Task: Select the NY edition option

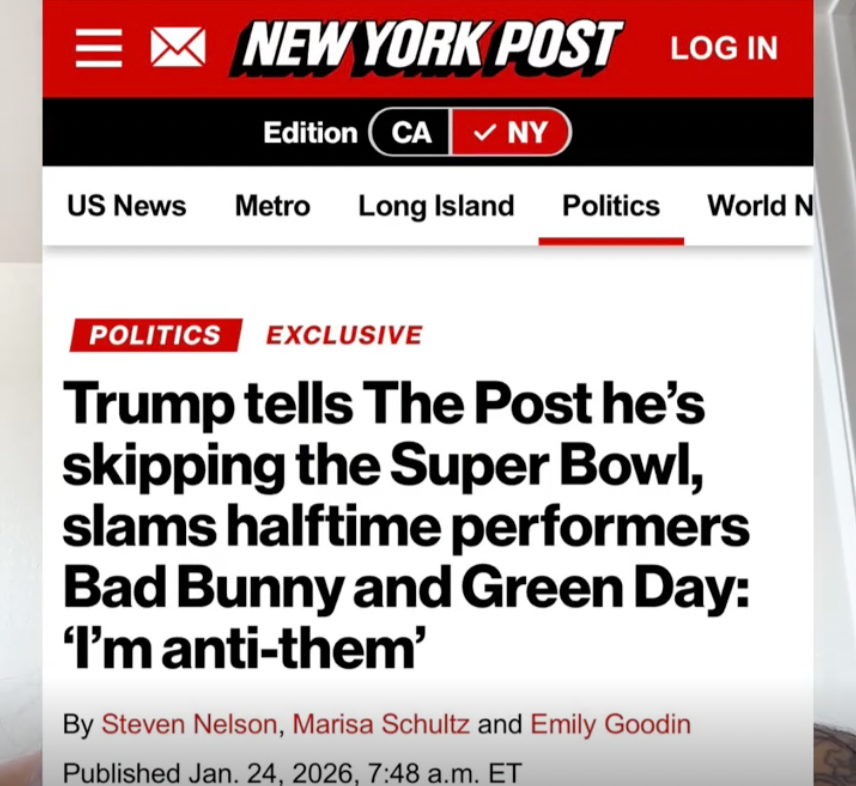Action: pyautogui.click(x=512, y=132)
